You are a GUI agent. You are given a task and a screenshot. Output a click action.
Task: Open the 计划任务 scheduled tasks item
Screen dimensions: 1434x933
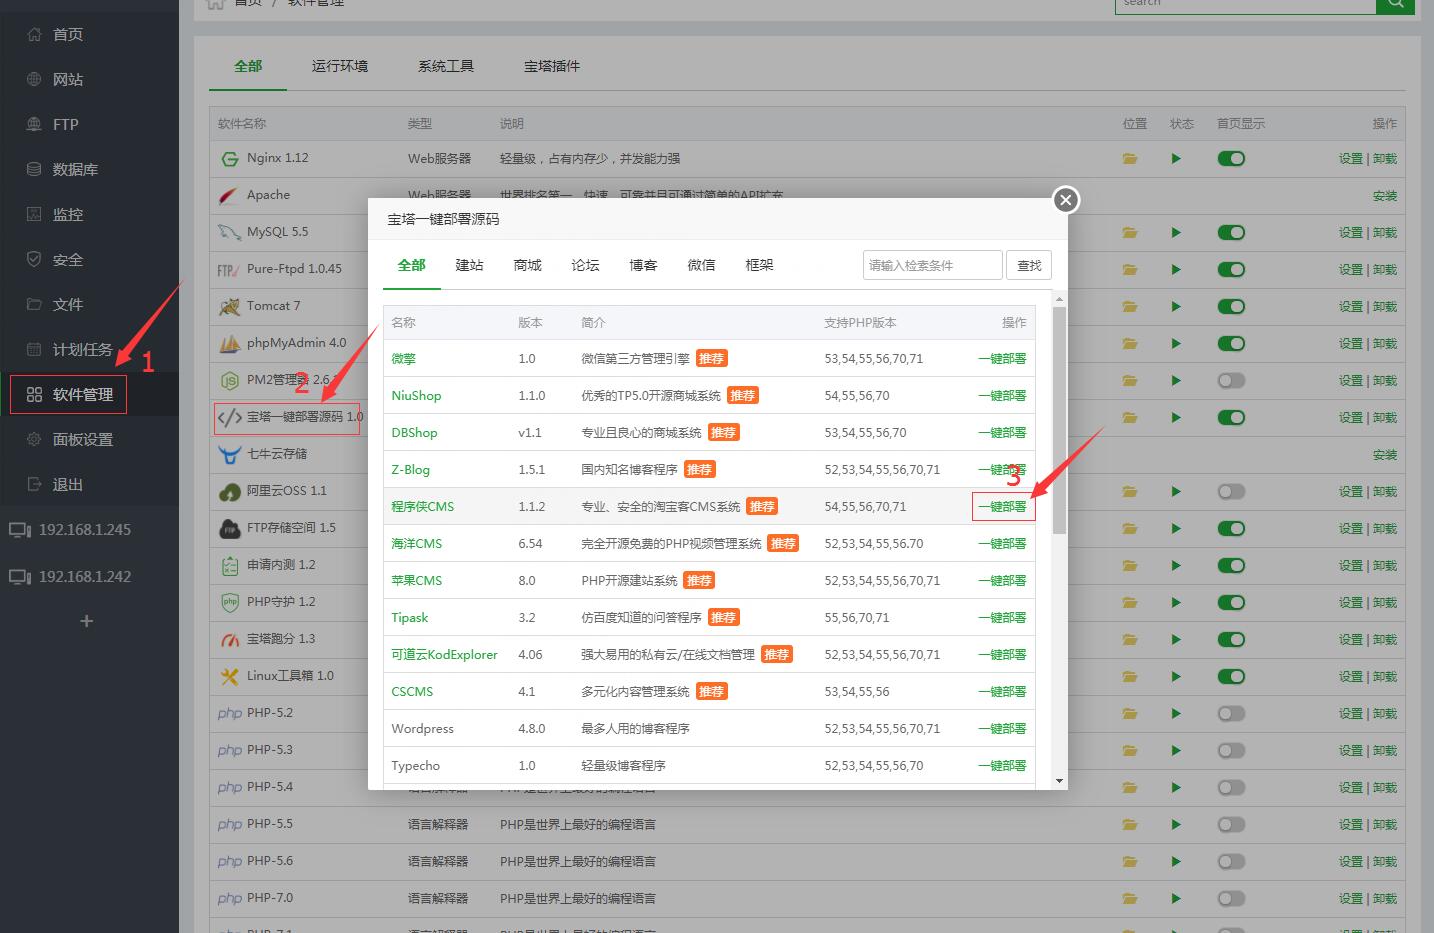click(82, 349)
